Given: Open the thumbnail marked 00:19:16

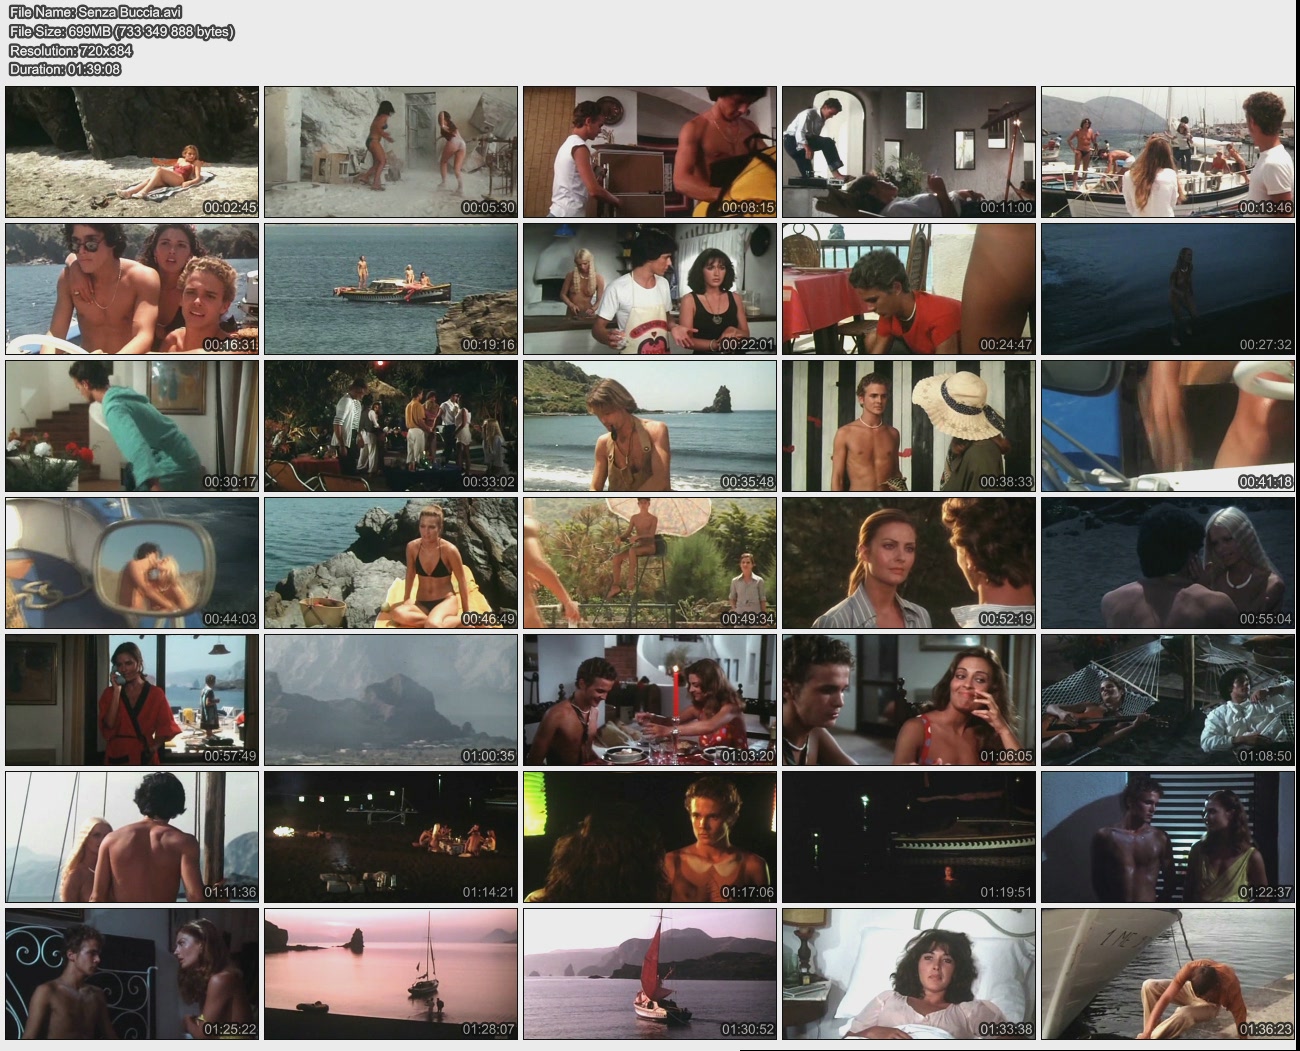Looking at the screenshot, I should click(x=391, y=289).
